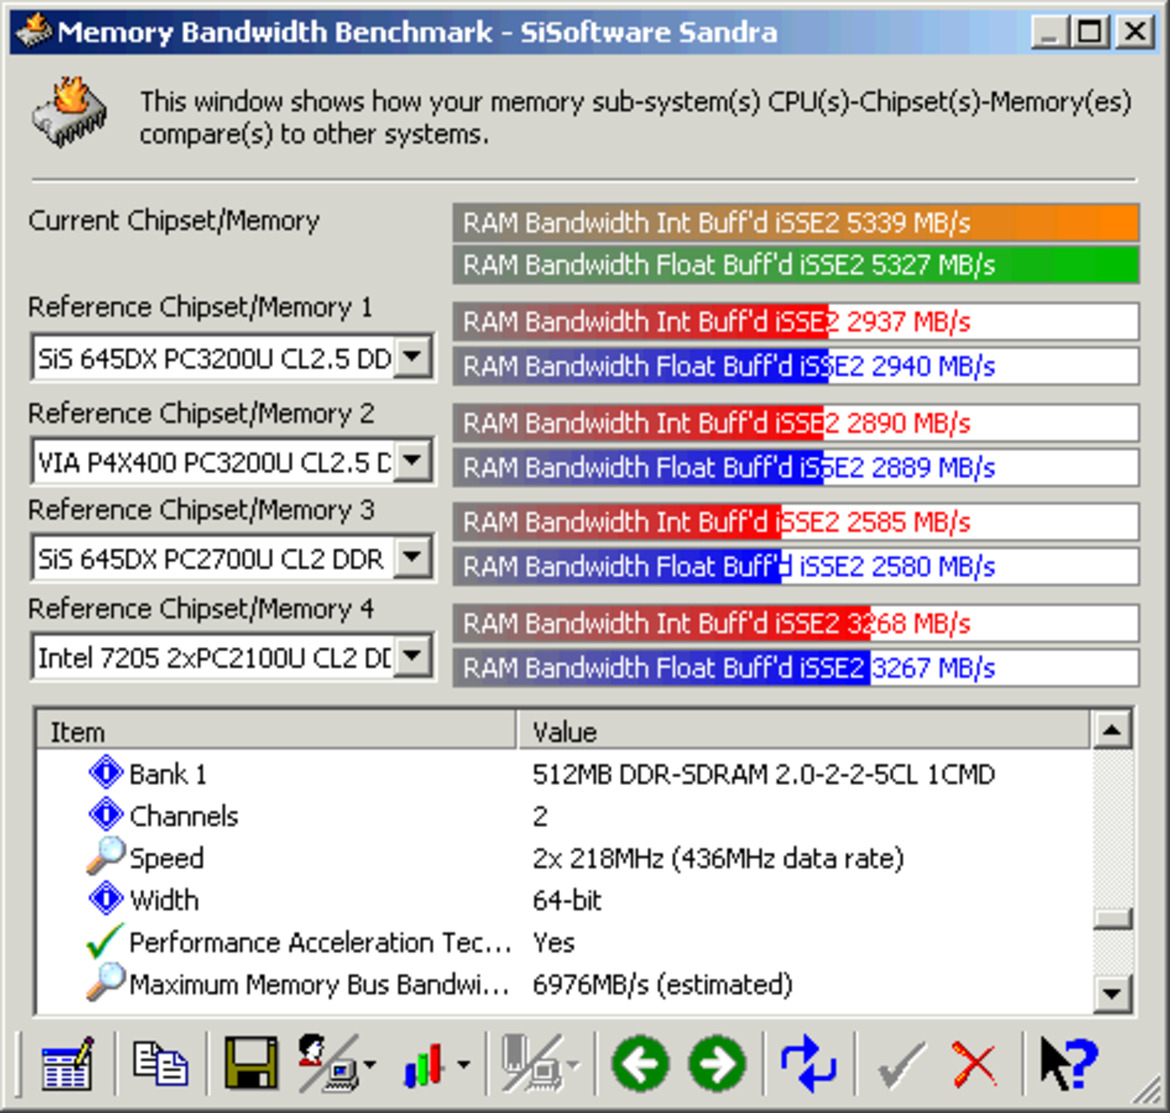This screenshot has width=1170, height=1113.
Task: Click the bar chart icon in toolbar
Action: click(423, 1063)
